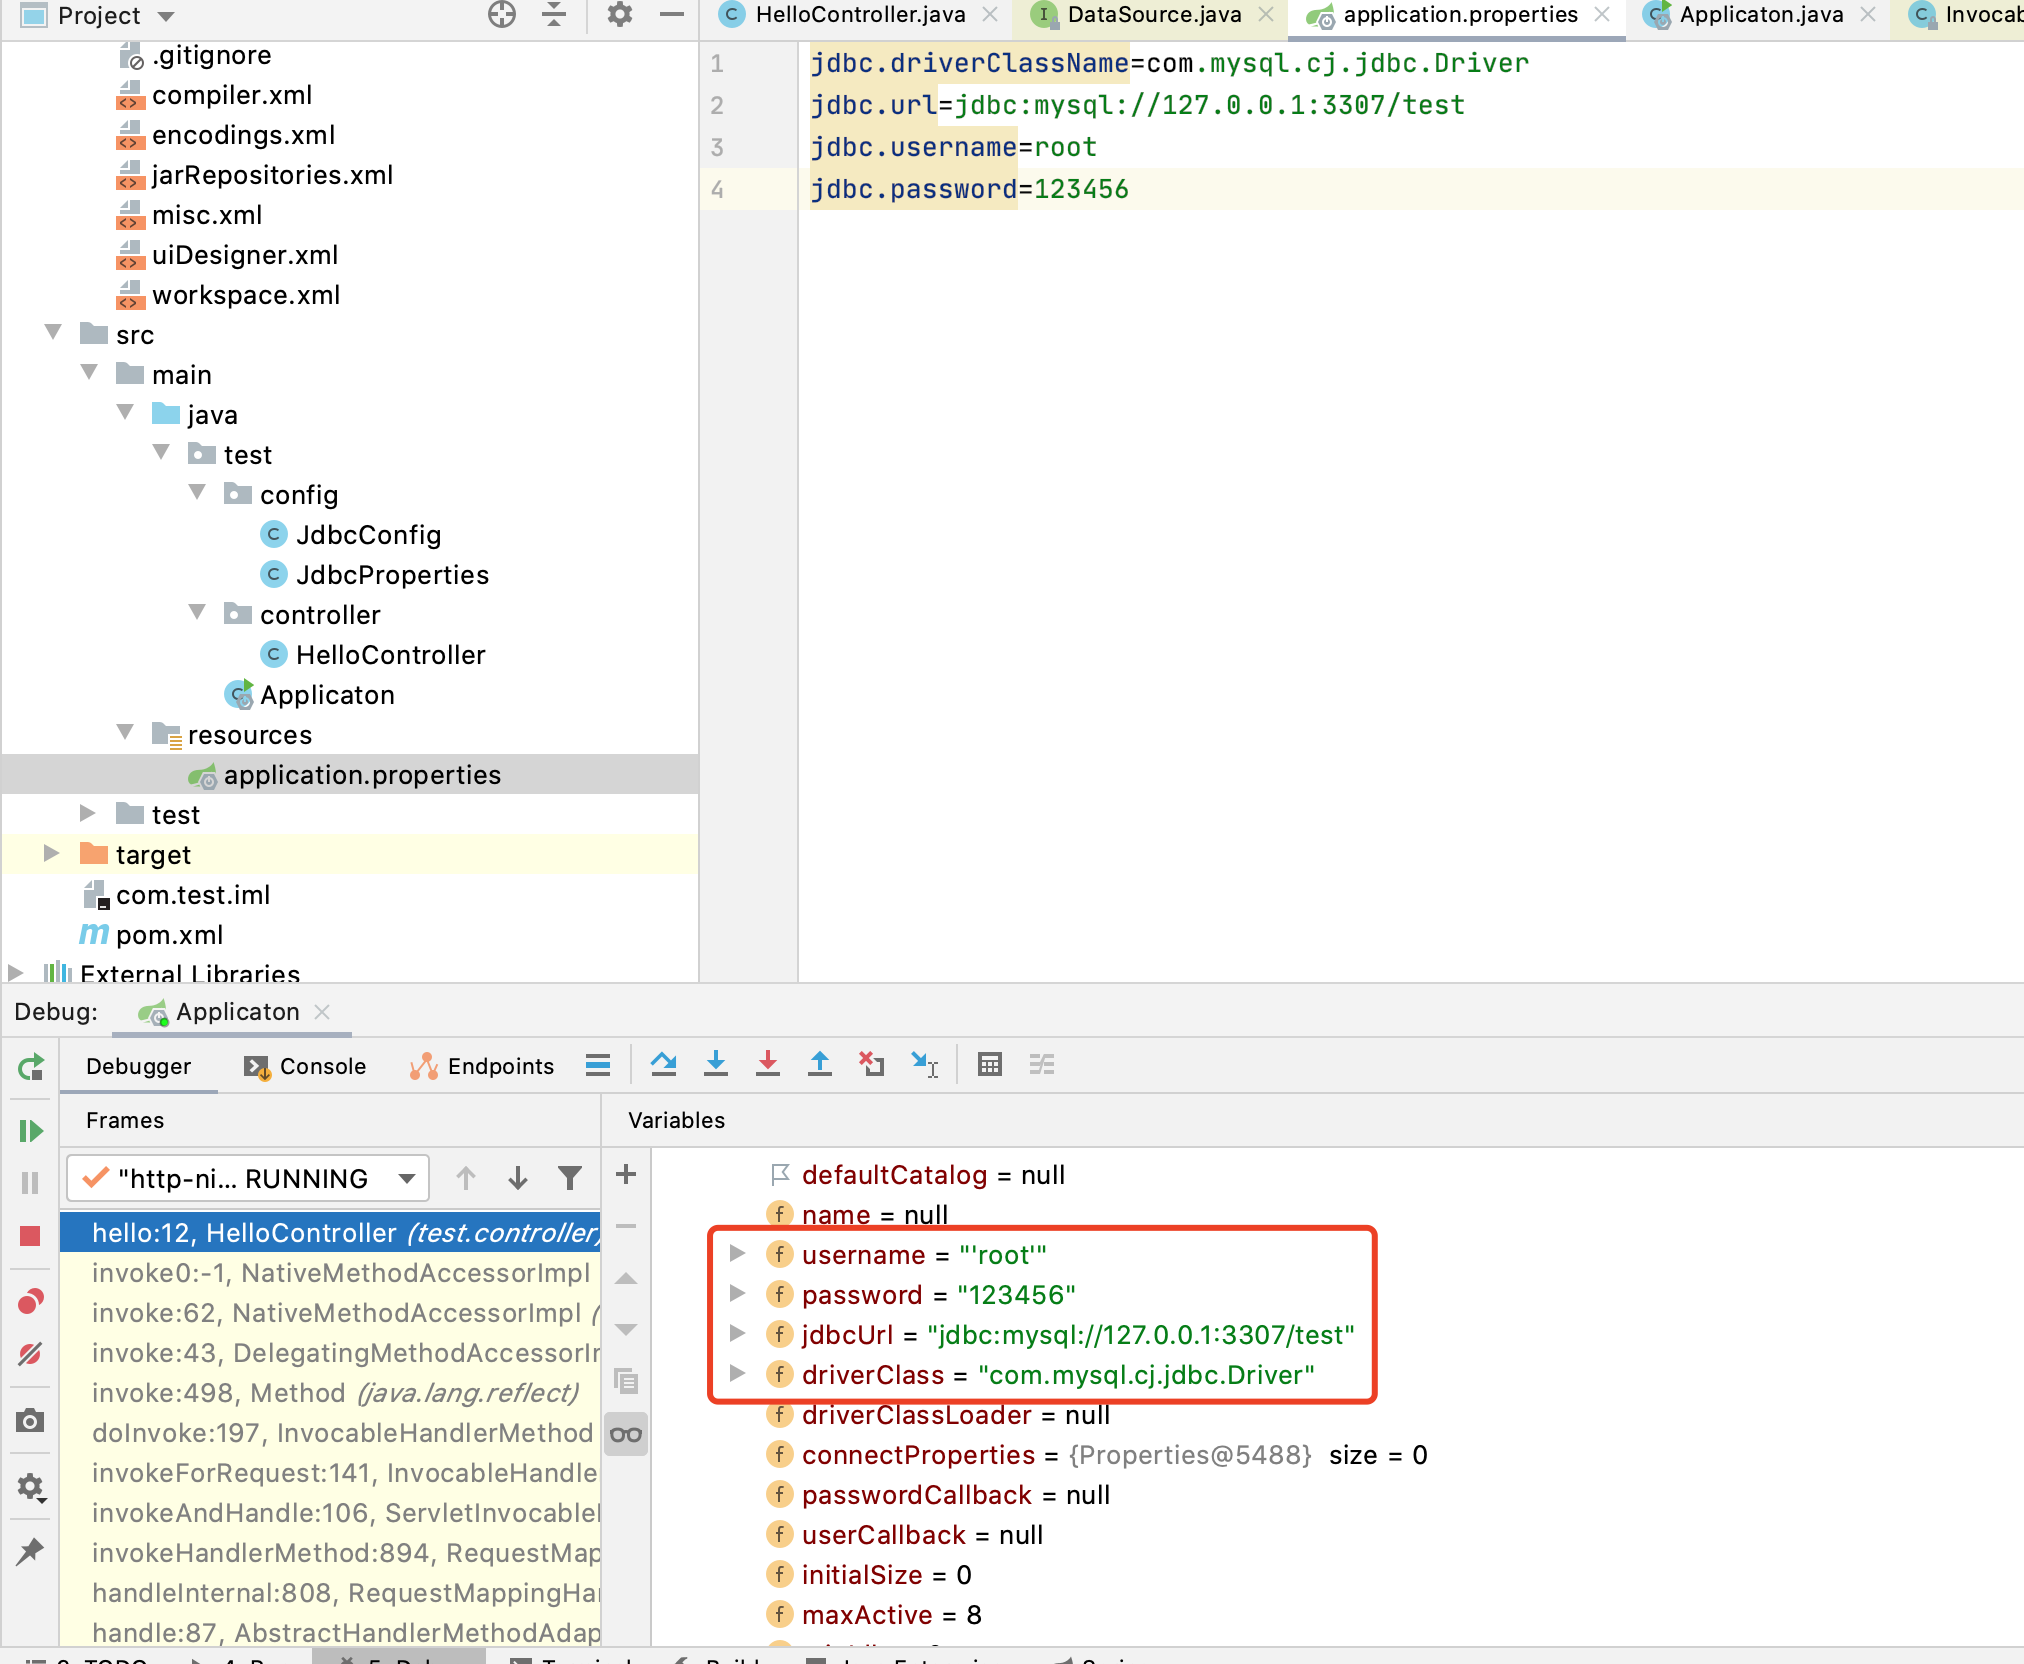Stop the debug session with red square
The width and height of the screenshot is (2024, 1664).
point(30,1237)
